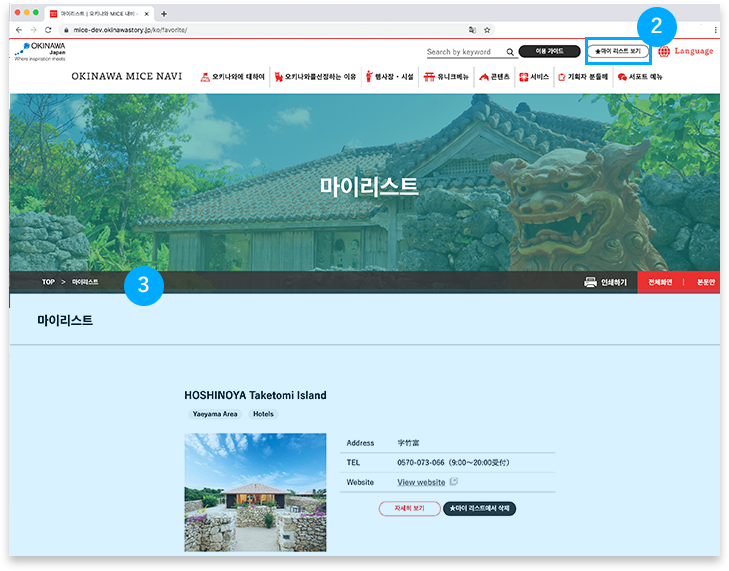Click the ★마이 리스트 보기 button
Viewport: 729px width, 571px height.
tap(618, 51)
